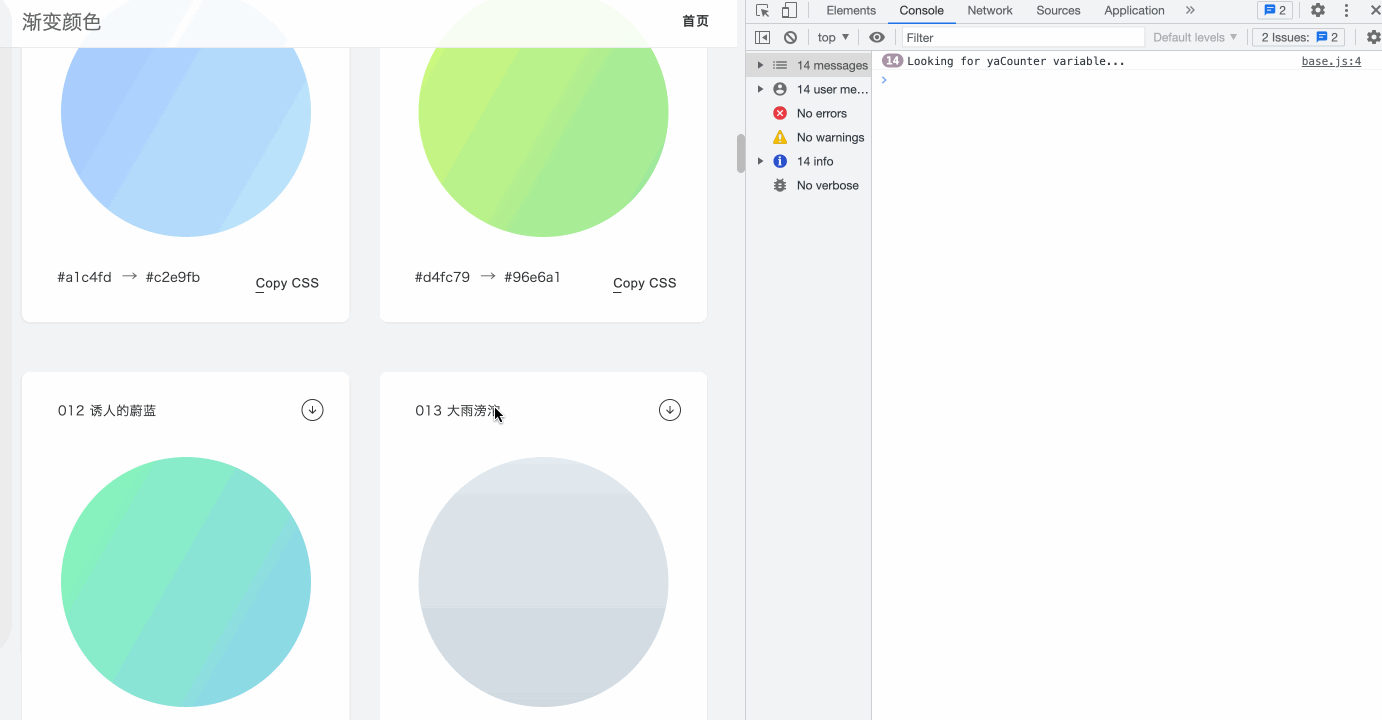Select the 14 messages sidebar row
Image resolution: width=1382 pixels, height=720 pixels.
809,65
